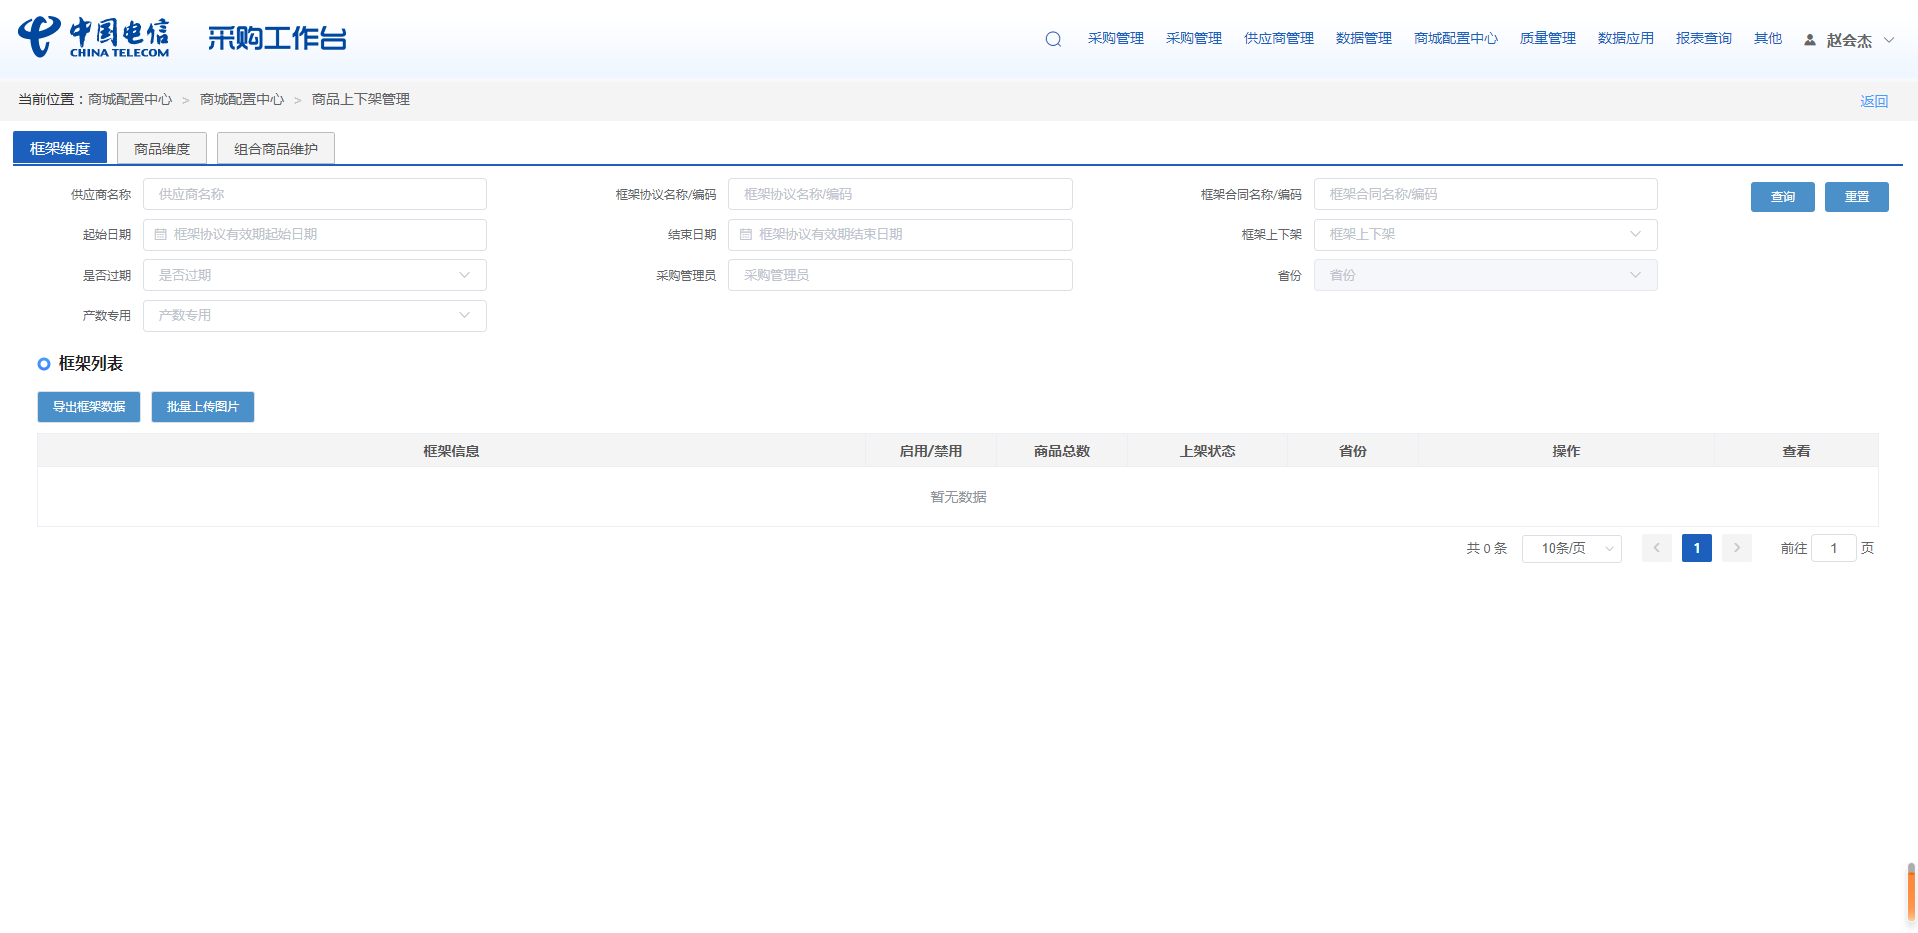
Task: Click calendar icon in 起始日期 field
Action: [x=160, y=234]
